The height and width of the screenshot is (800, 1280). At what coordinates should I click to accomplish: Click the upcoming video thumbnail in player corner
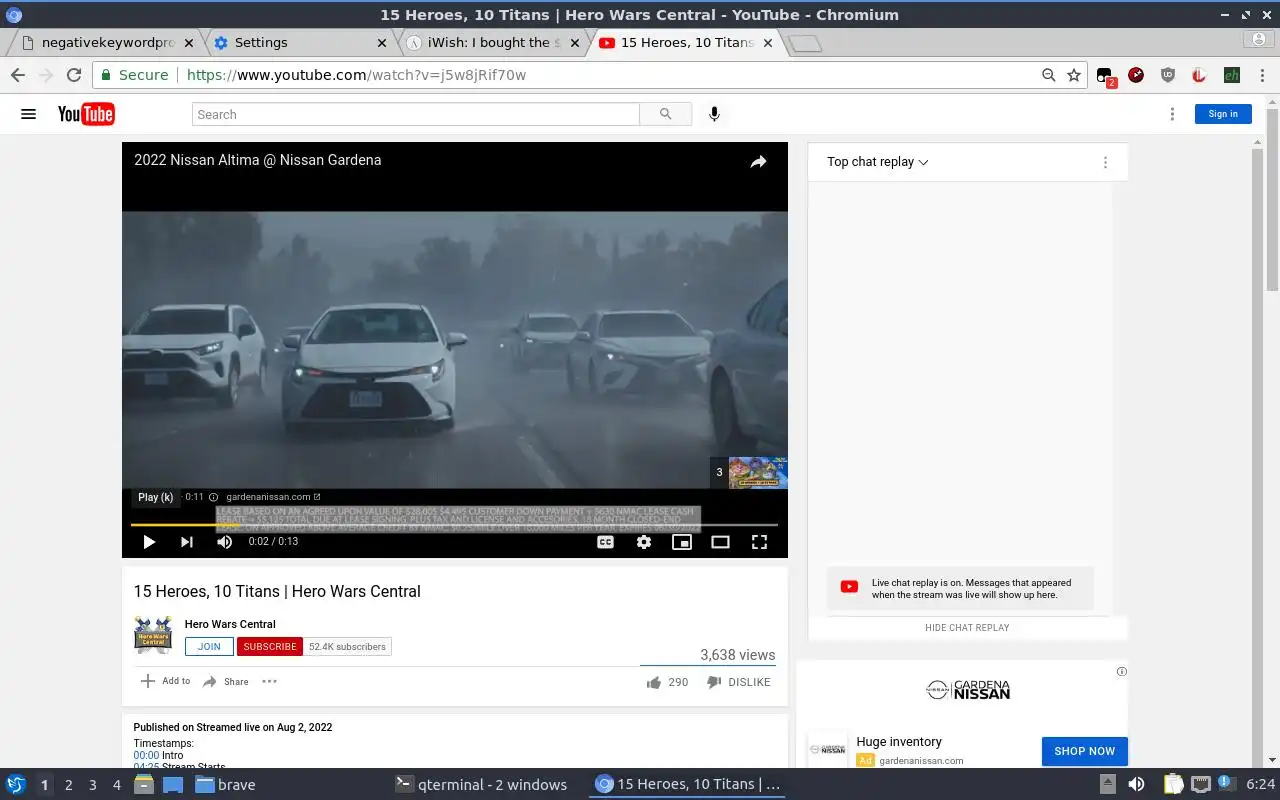click(757, 472)
